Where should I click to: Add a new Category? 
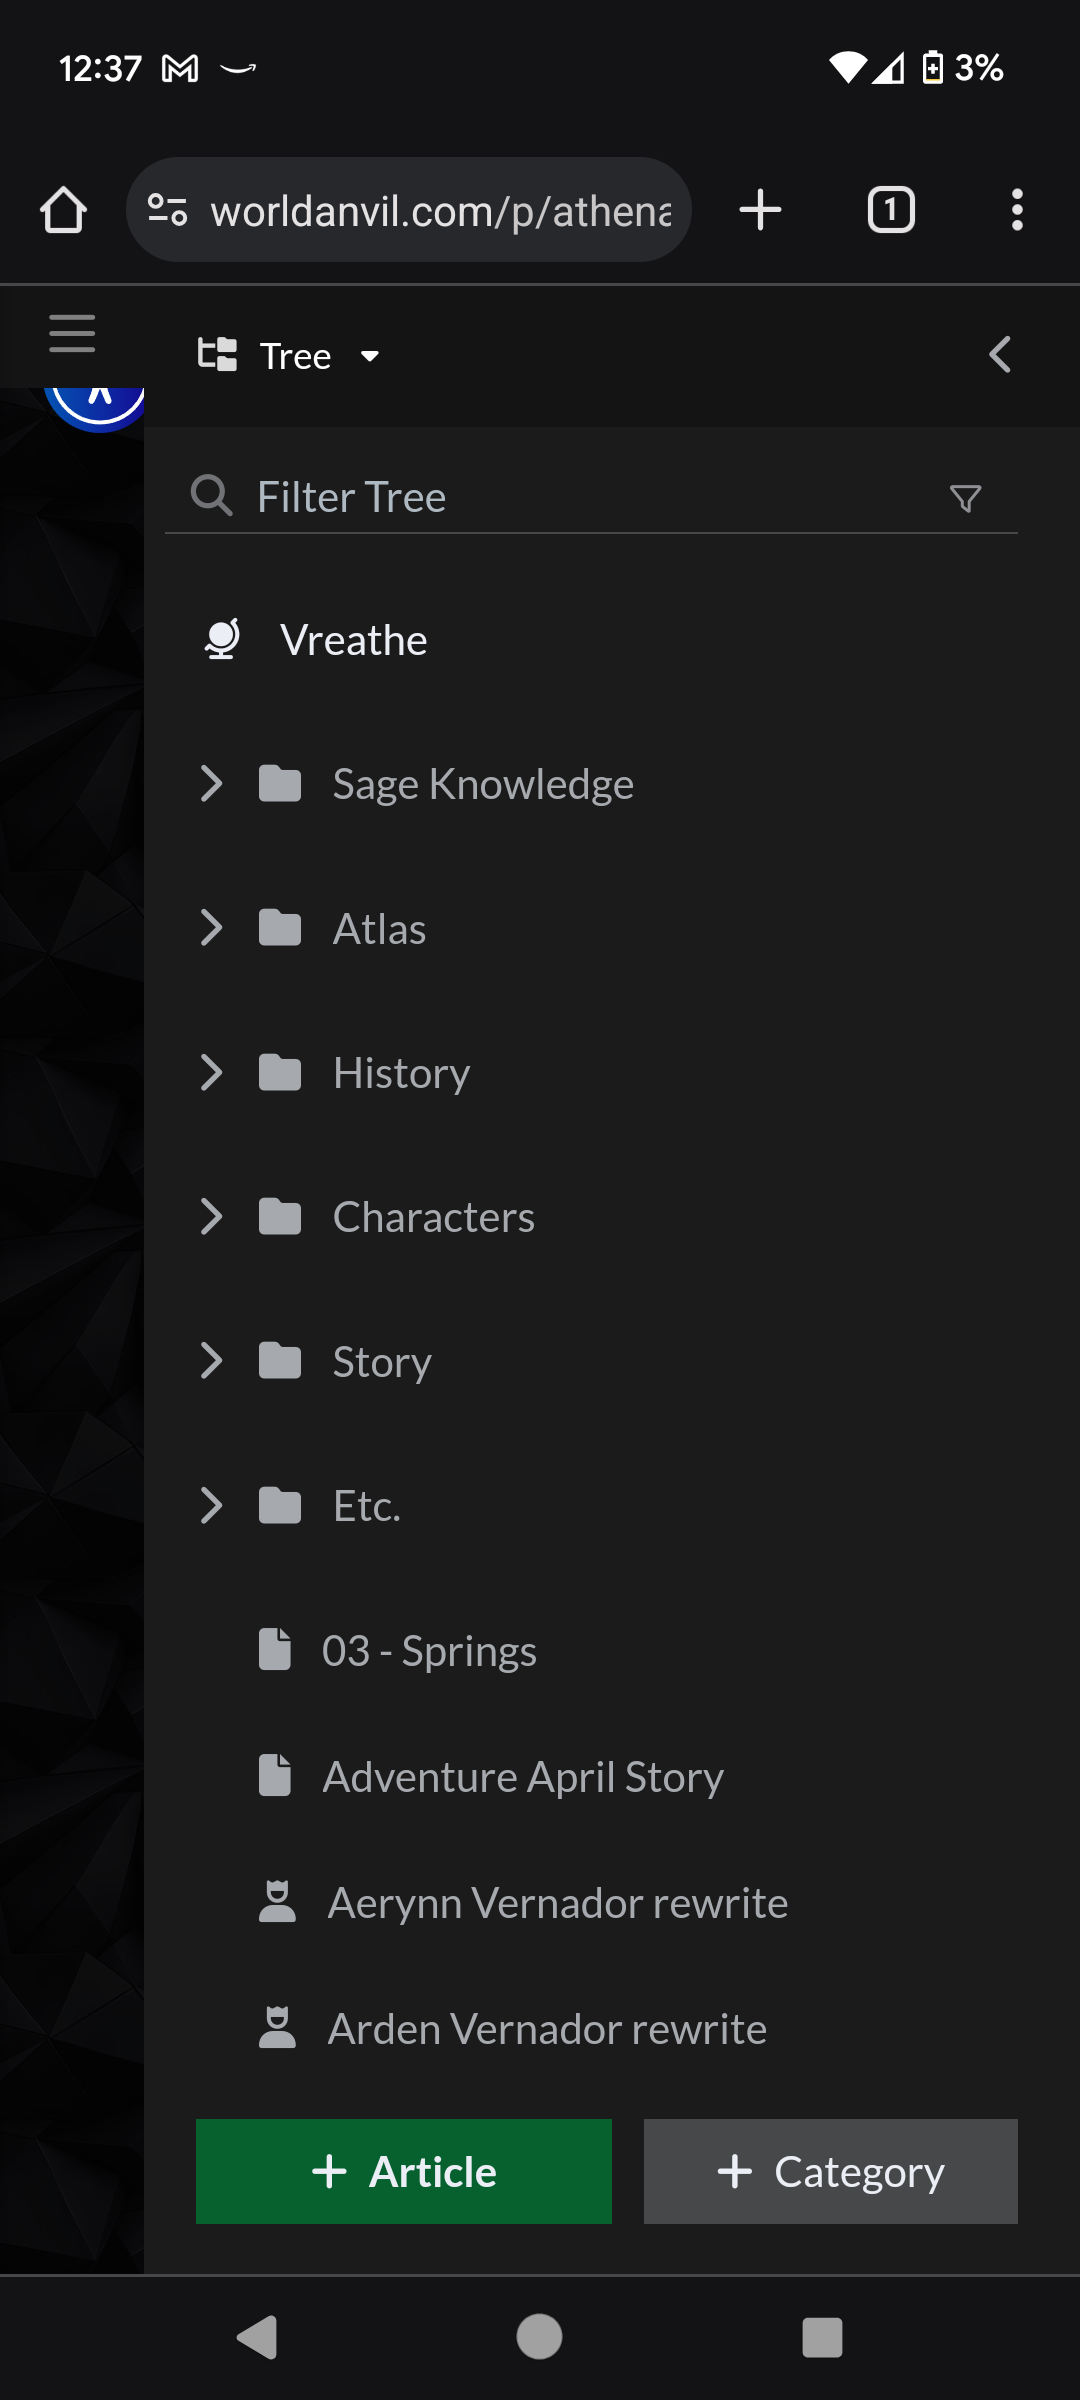(x=830, y=2171)
